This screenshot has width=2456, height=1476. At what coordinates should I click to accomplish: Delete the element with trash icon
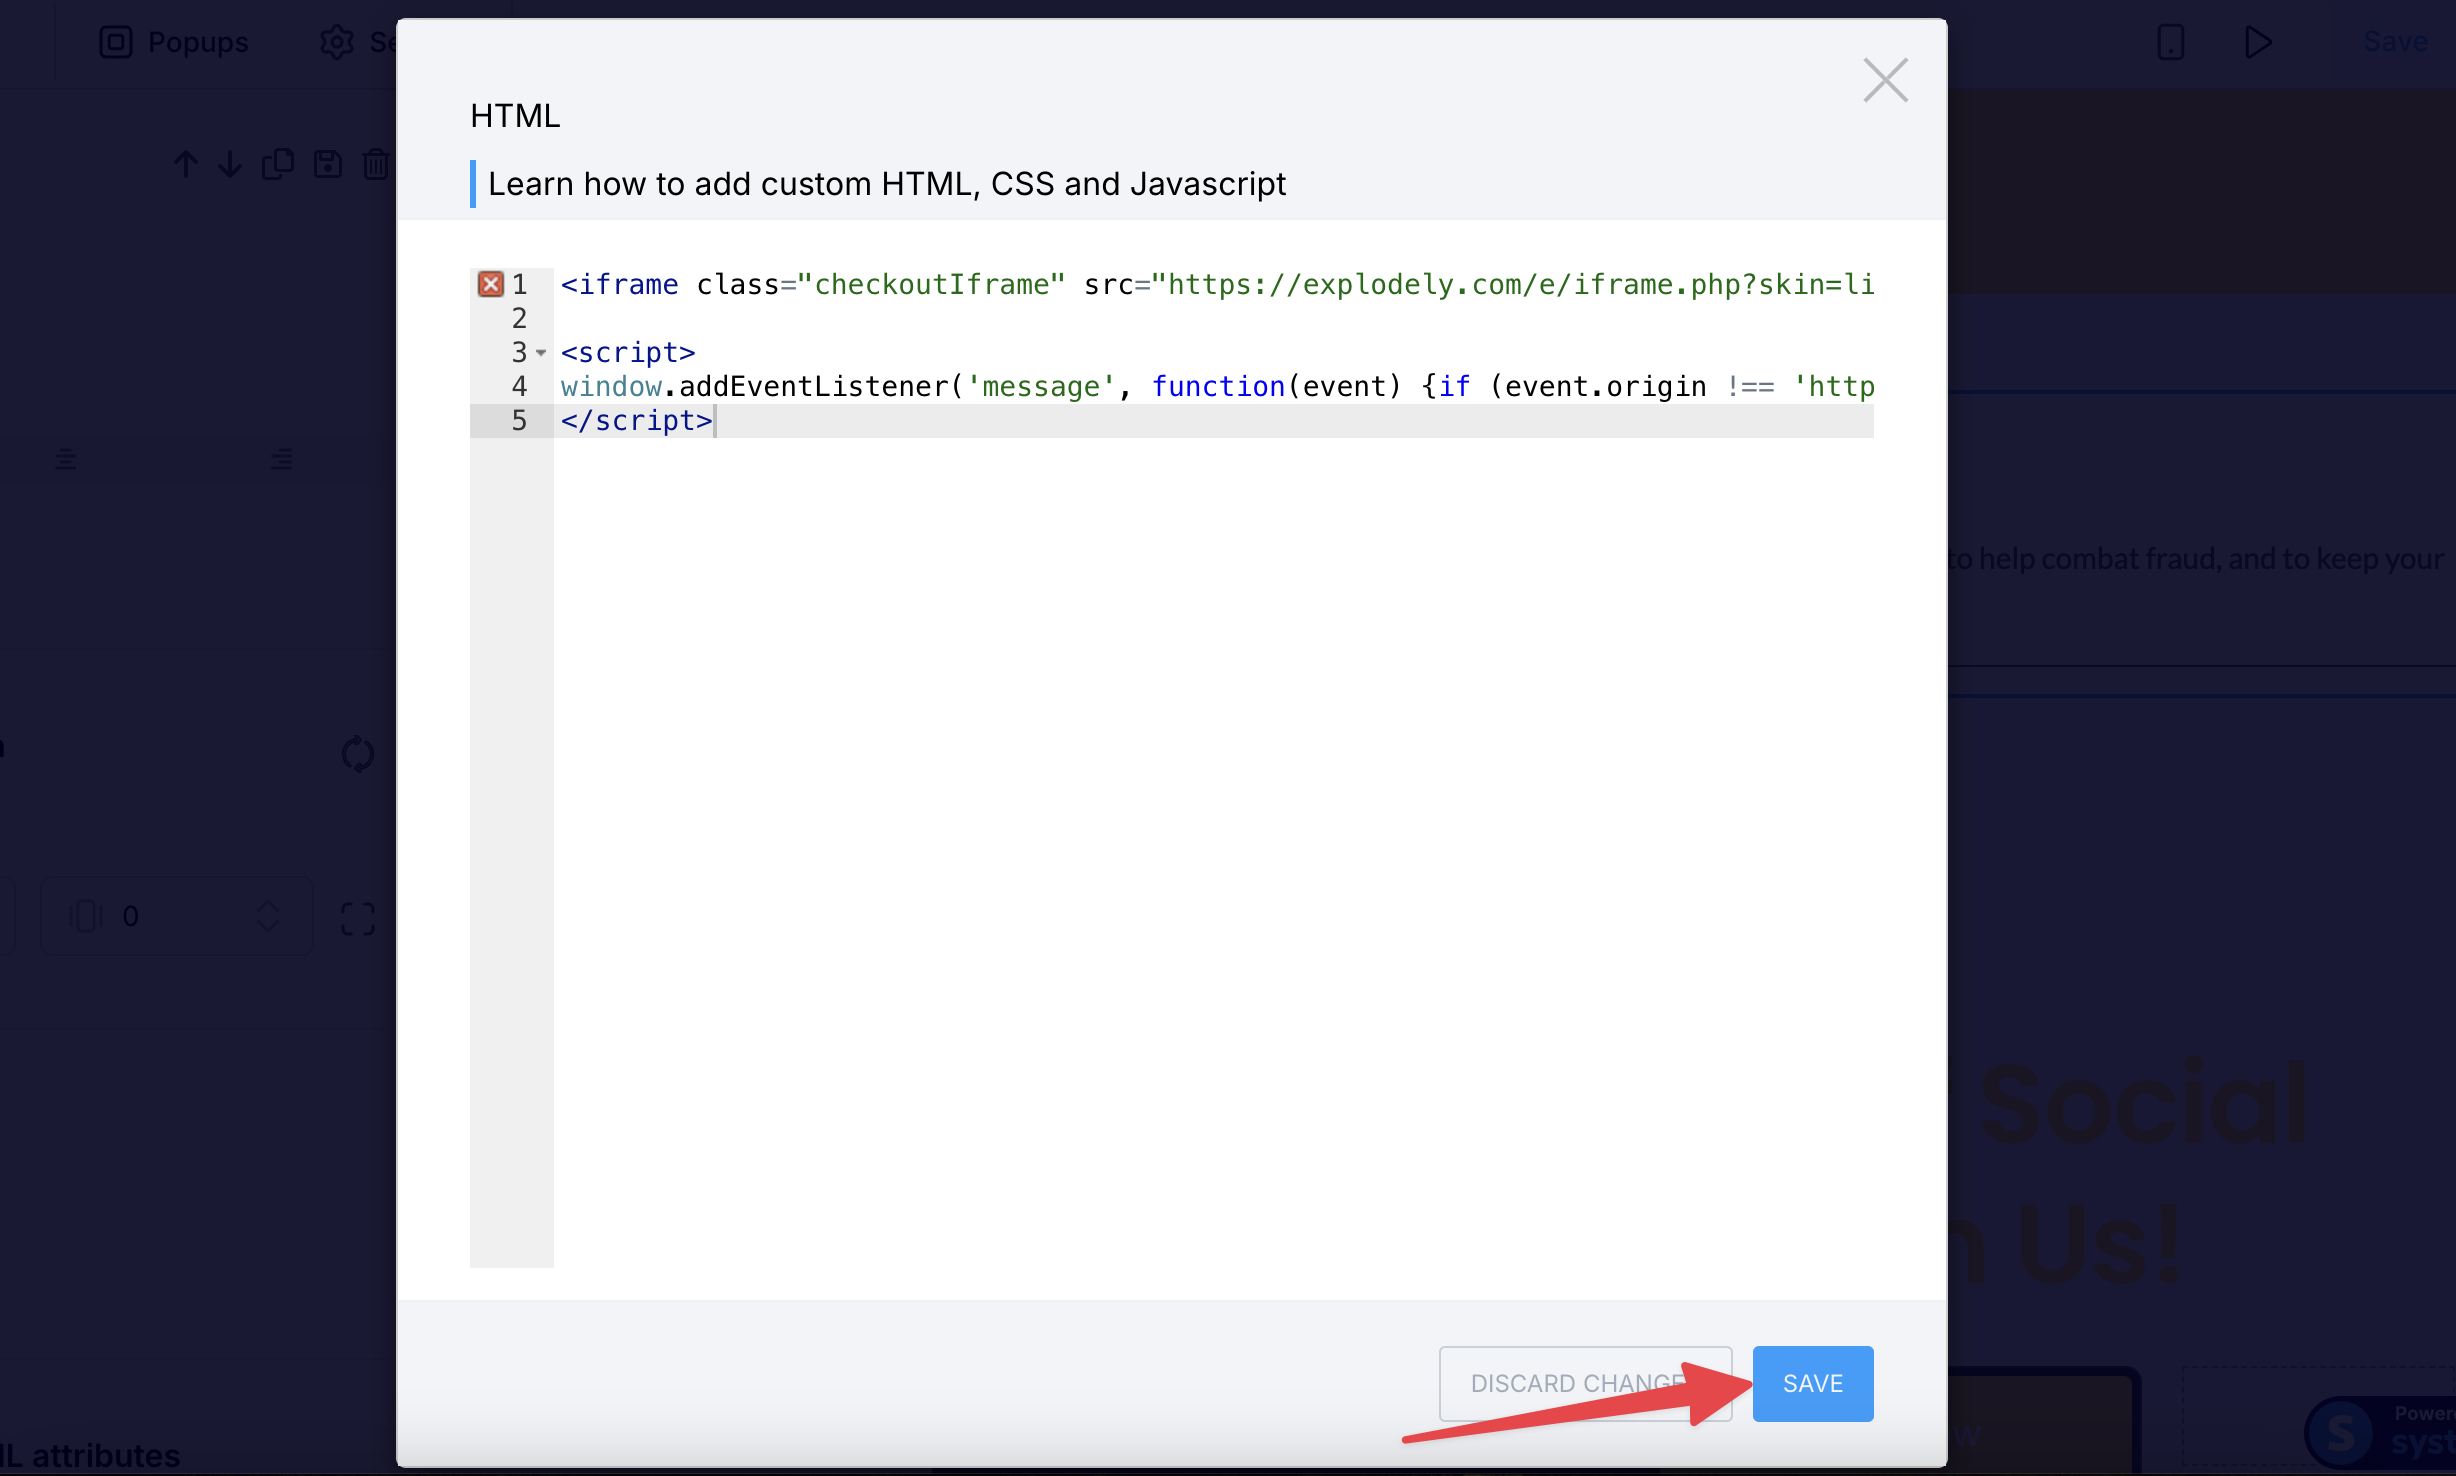point(376,164)
